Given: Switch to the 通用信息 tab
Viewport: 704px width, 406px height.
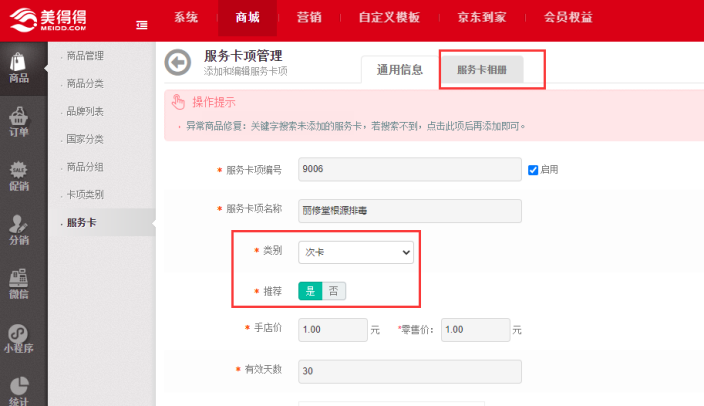Looking at the screenshot, I should (400, 70).
